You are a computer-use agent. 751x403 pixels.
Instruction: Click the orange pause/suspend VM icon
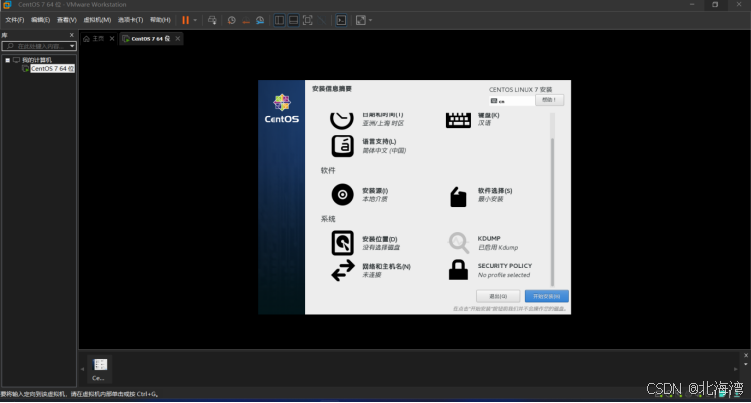[185, 20]
